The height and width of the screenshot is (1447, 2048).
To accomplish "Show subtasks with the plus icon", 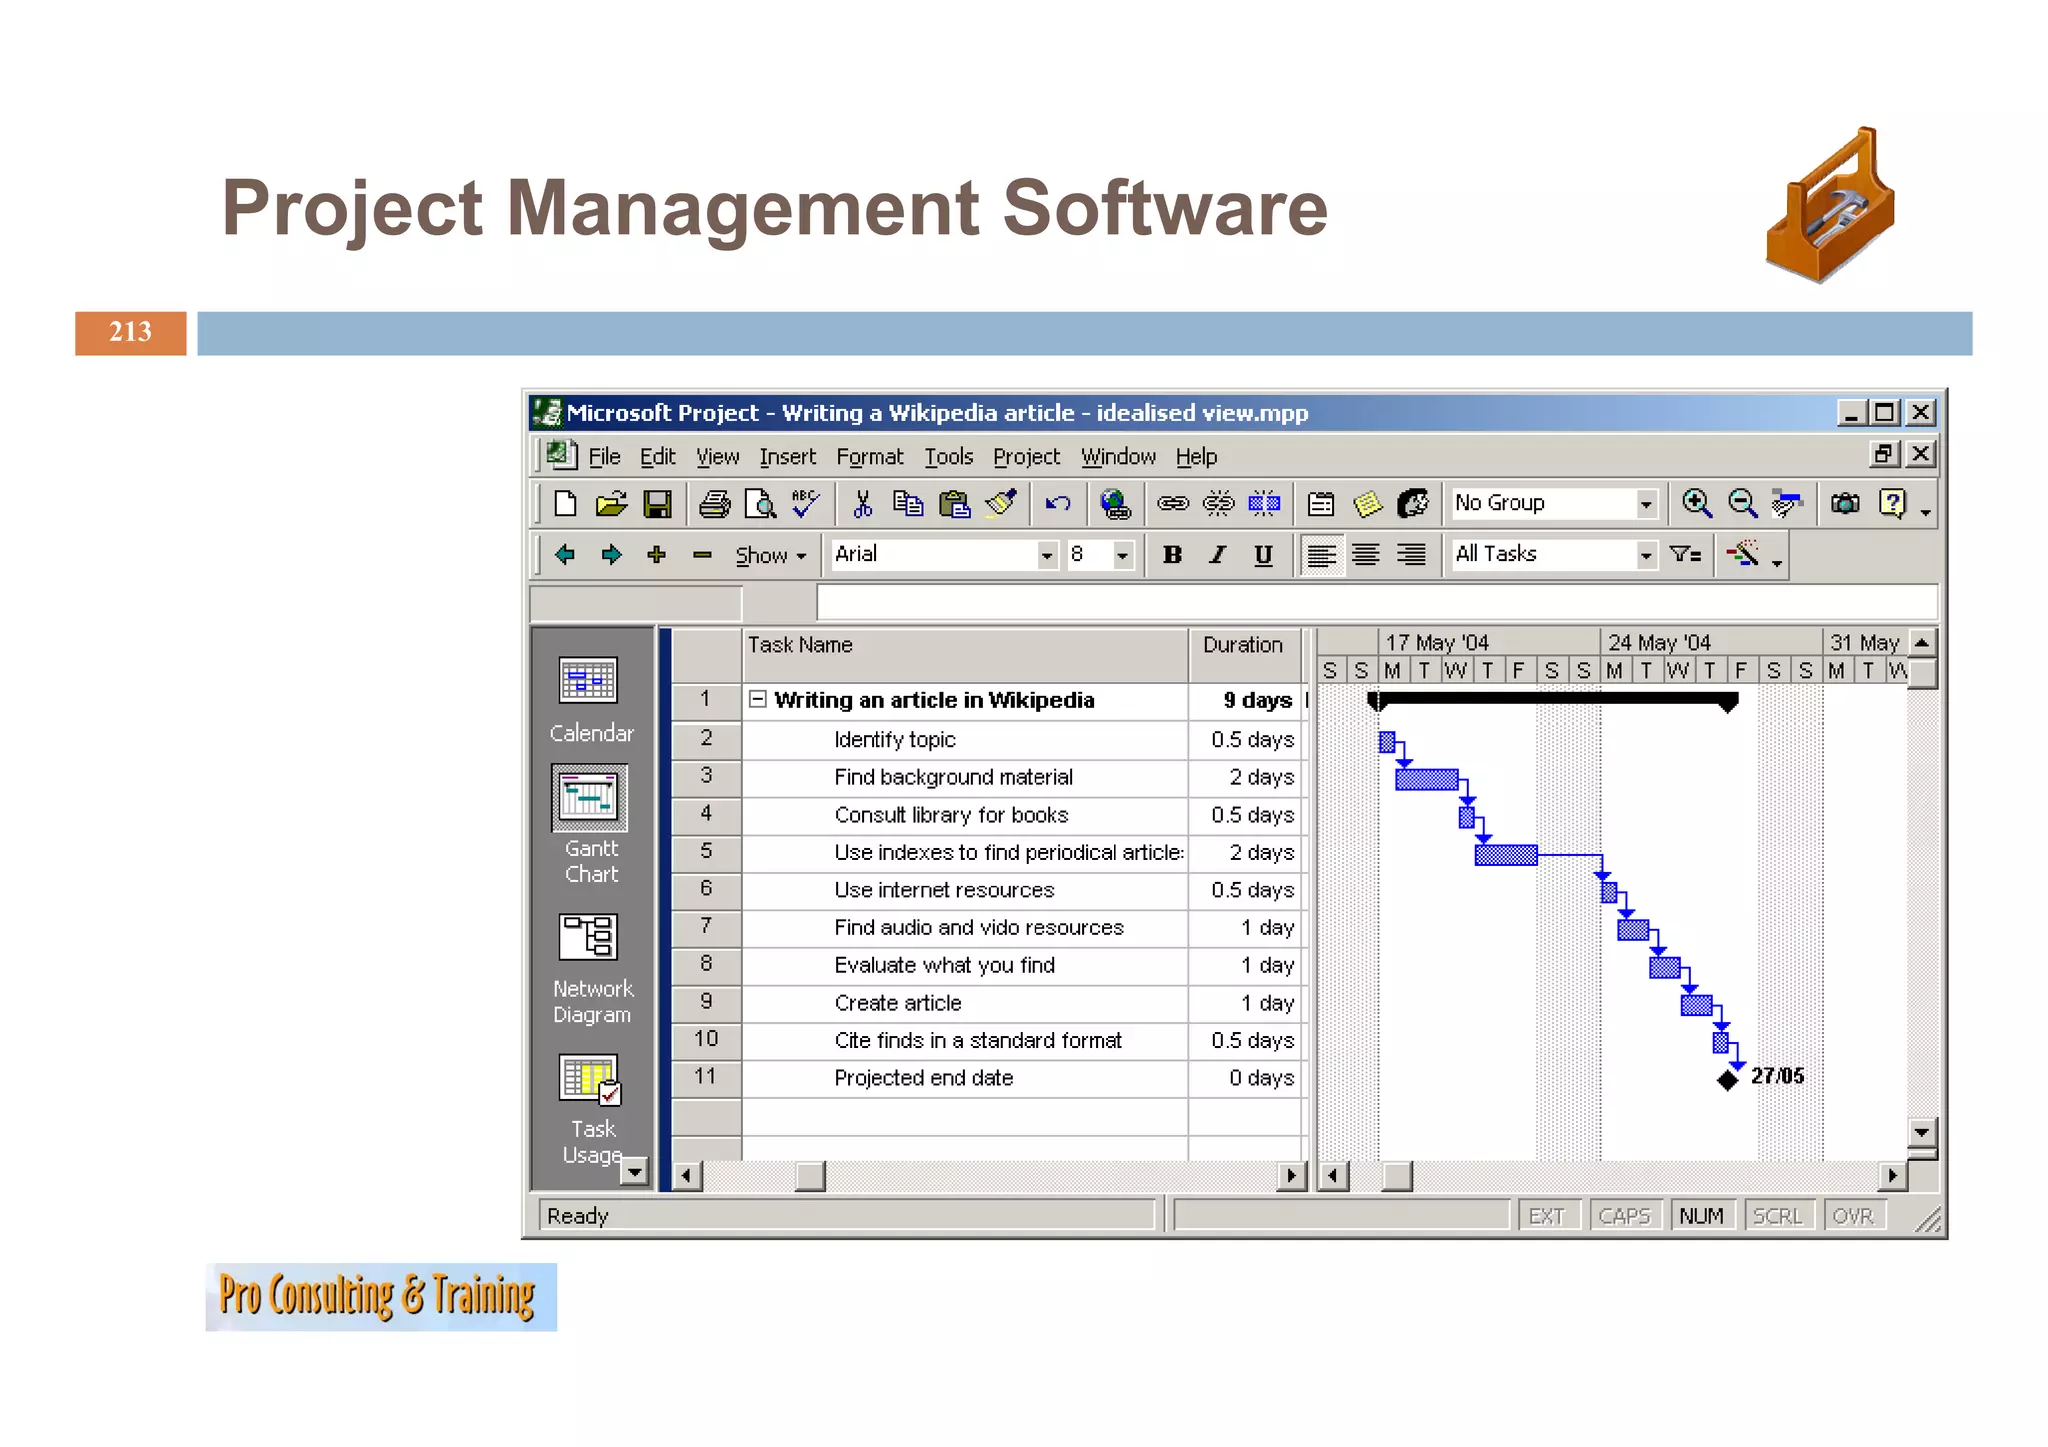I will pyautogui.click(x=656, y=554).
